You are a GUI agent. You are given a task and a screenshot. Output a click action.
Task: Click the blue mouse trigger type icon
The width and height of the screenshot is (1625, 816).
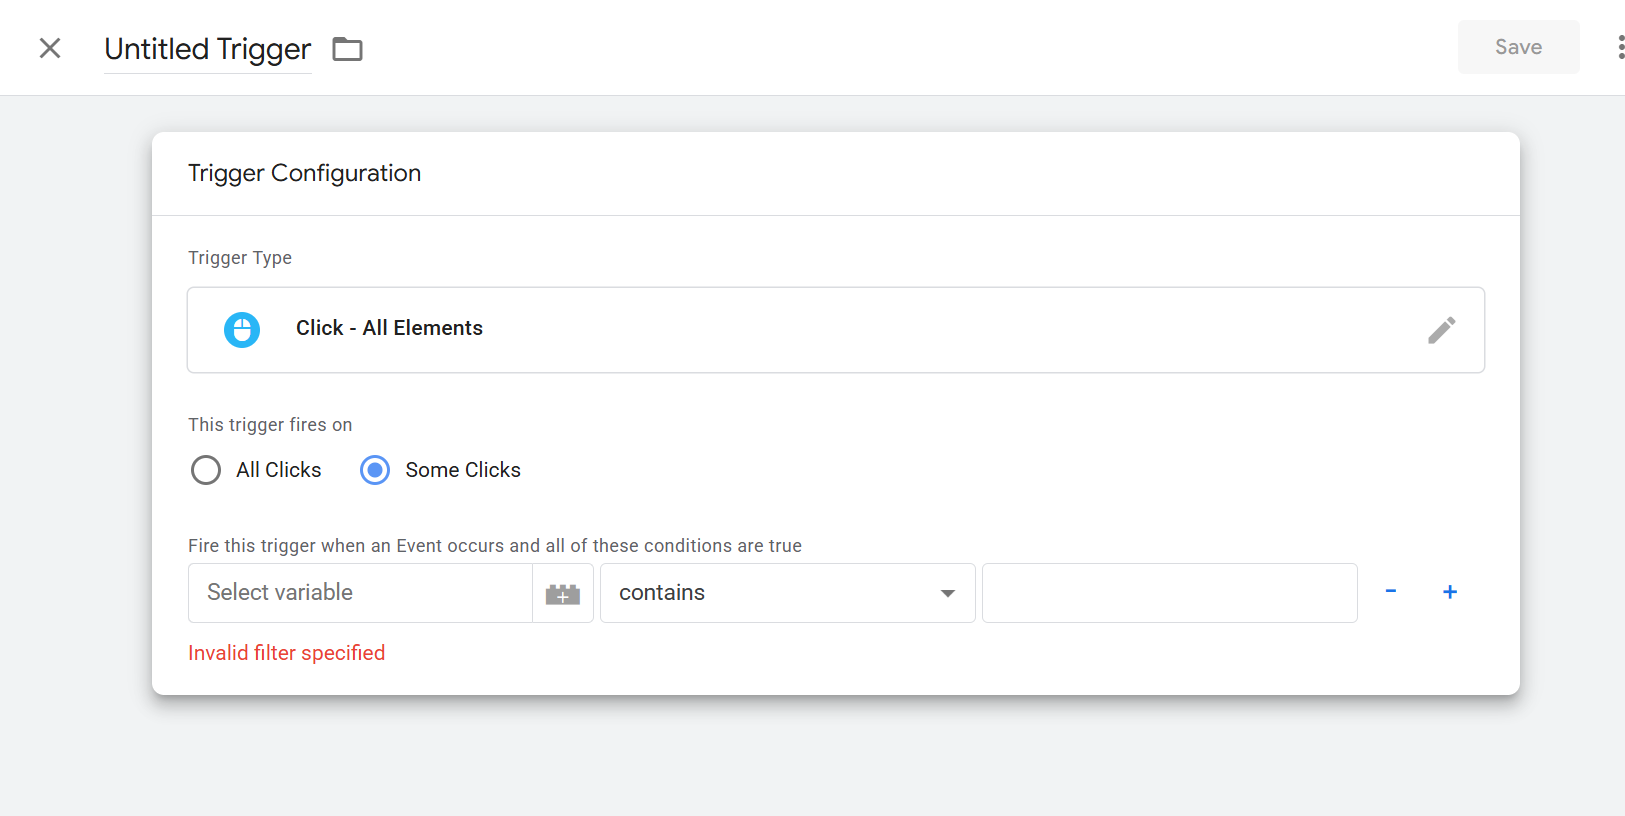point(242,329)
